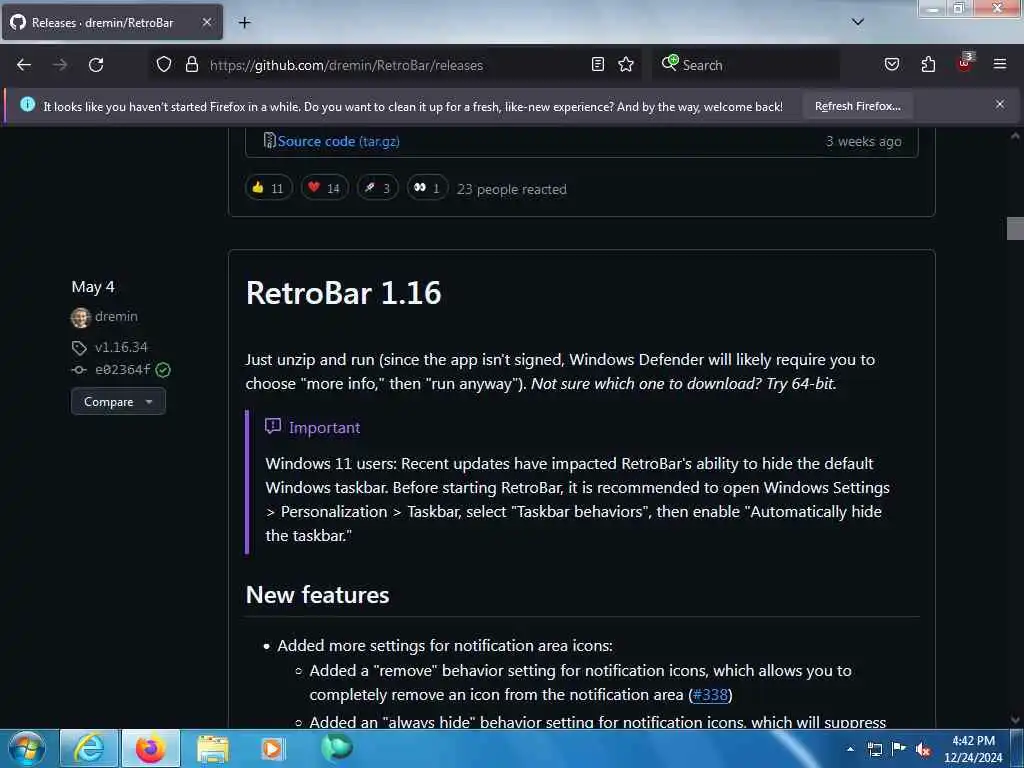Toggle the rocket reaction with 3
Screen dimensions: 1024x768
[x=377, y=188]
